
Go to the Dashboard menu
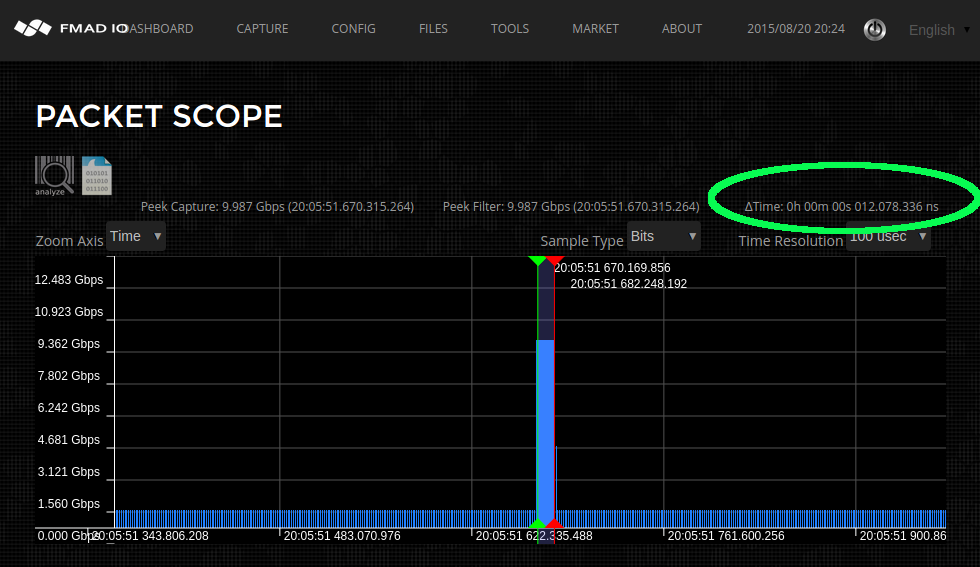162,29
